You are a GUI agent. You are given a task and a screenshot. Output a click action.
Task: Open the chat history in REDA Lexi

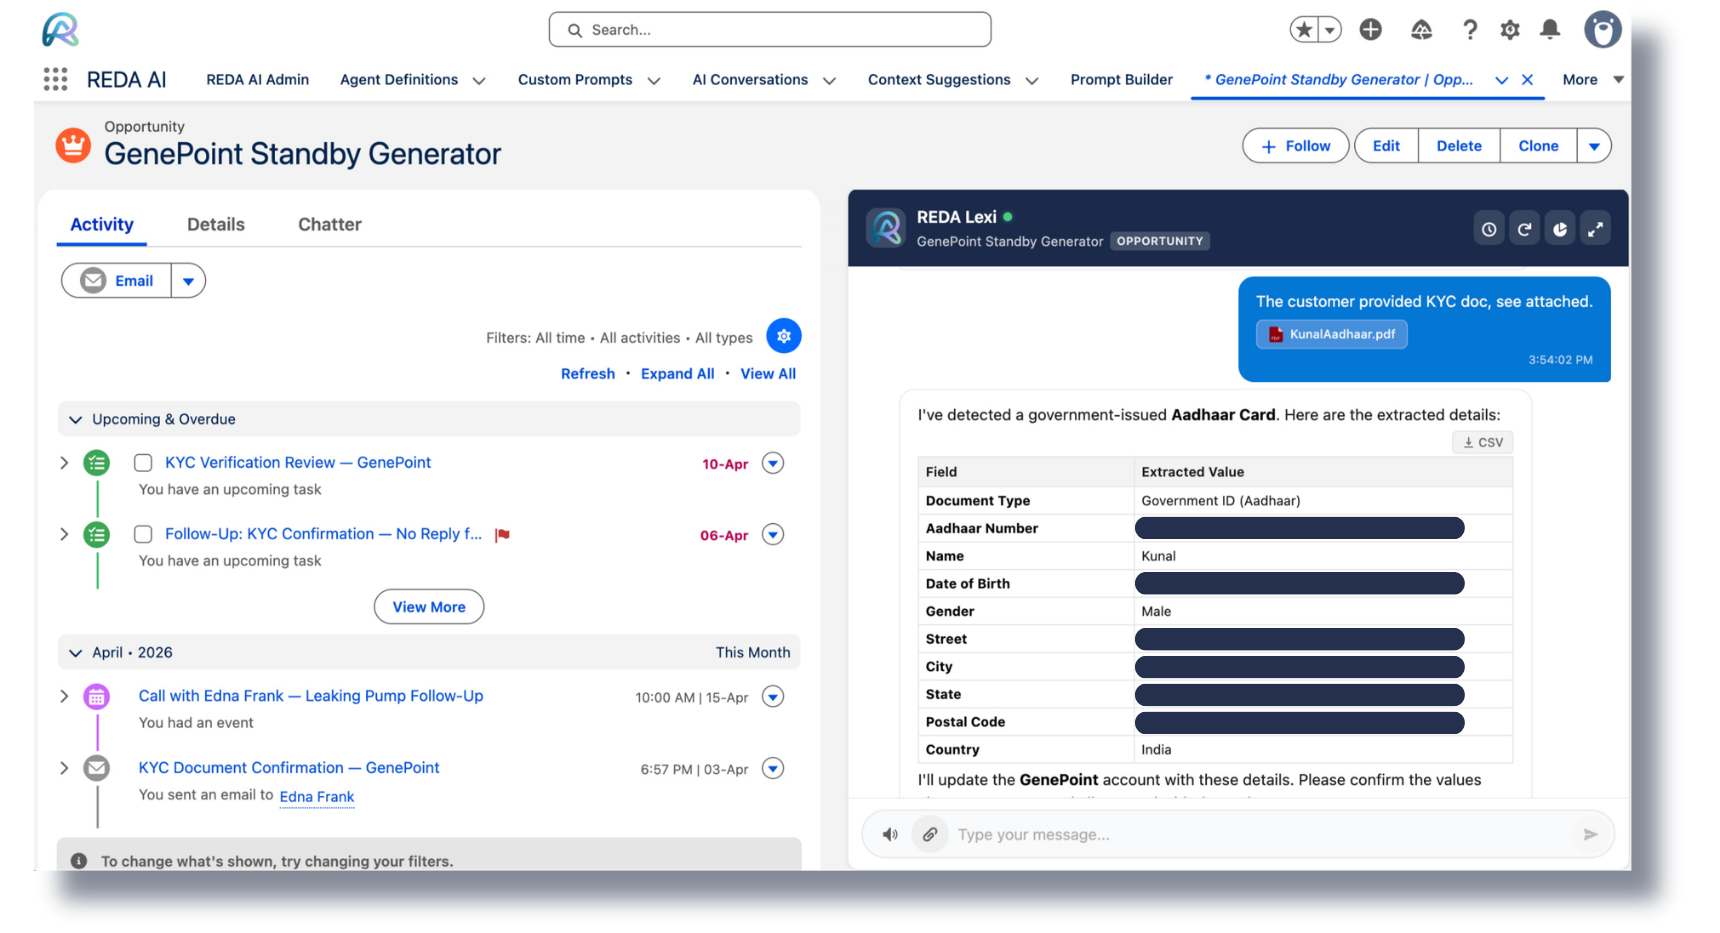pyautogui.click(x=1489, y=228)
